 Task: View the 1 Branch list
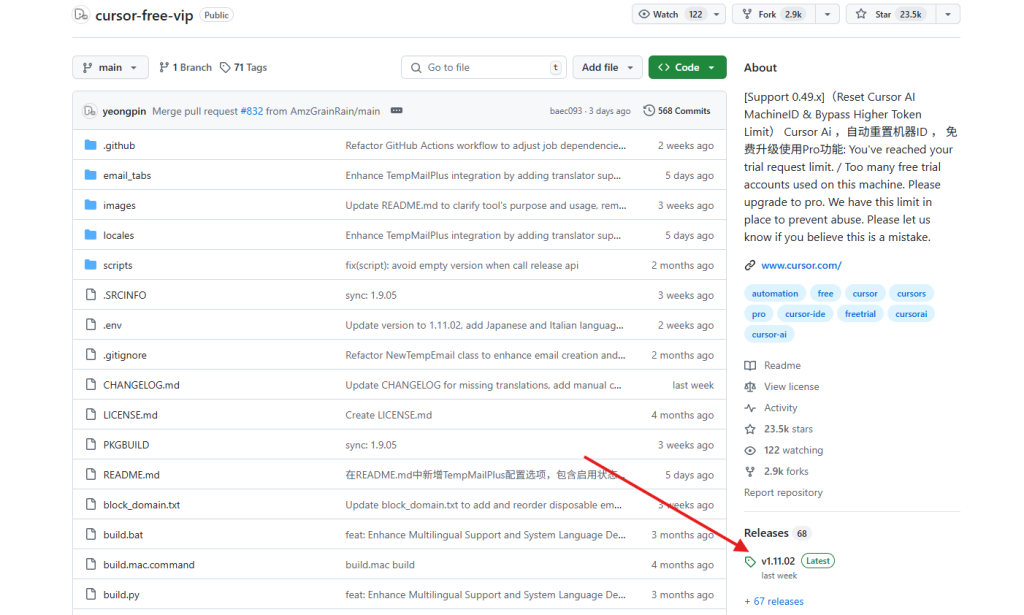click(185, 67)
